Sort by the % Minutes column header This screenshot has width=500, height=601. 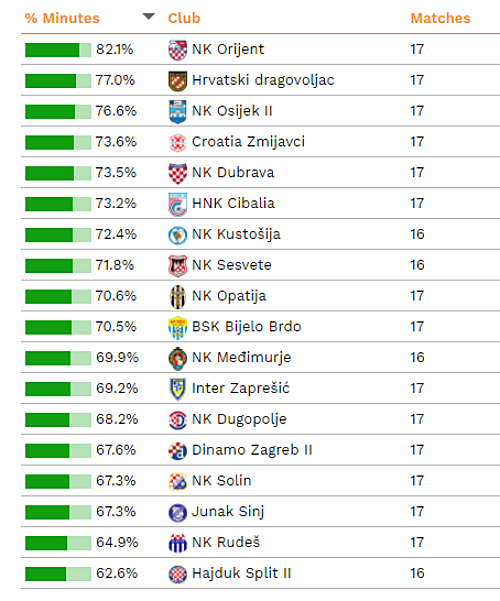click(62, 18)
